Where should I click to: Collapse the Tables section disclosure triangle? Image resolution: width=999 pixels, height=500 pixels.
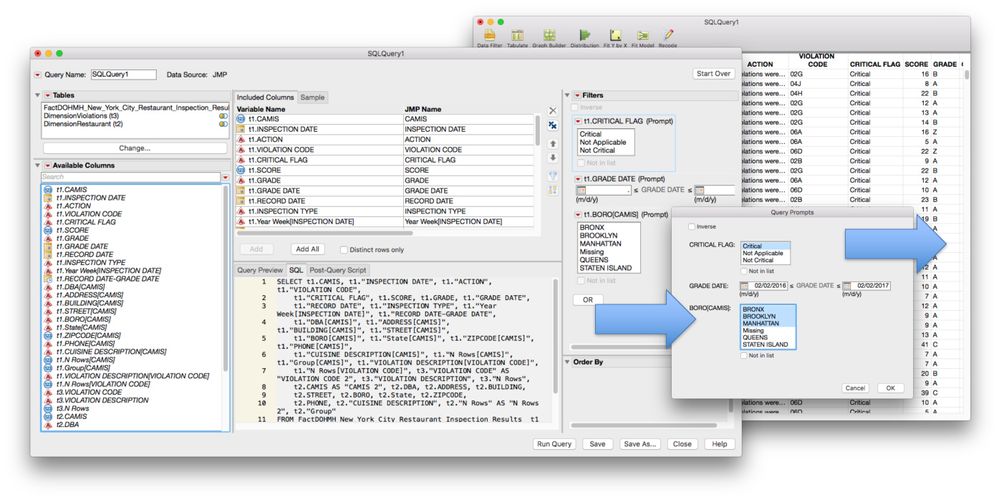pyautogui.click(x=38, y=96)
